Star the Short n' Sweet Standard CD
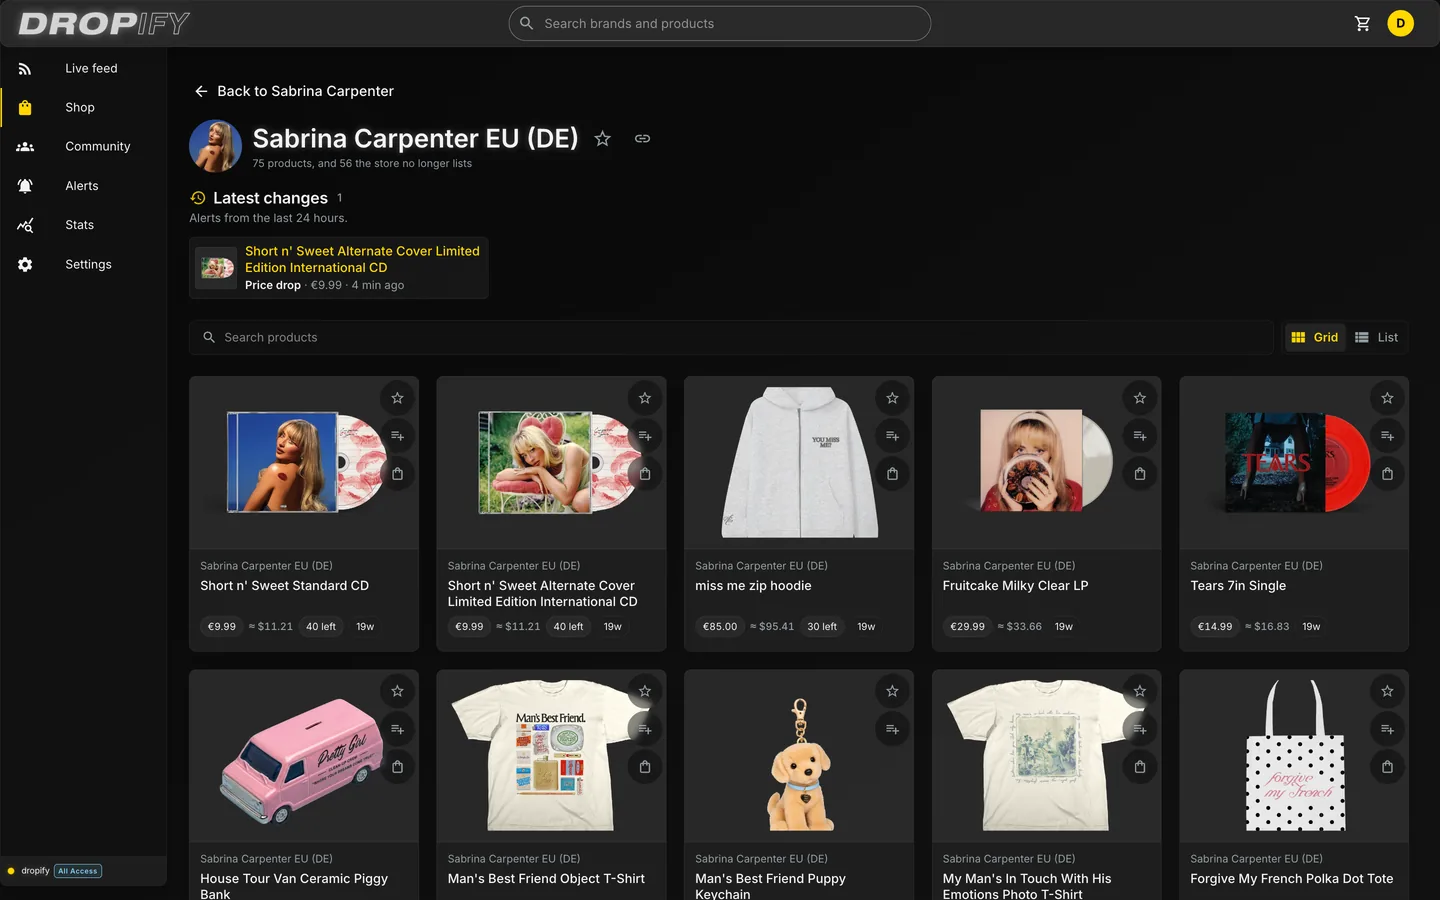Viewport: 1440px width, 900px height. coord(397,398)
